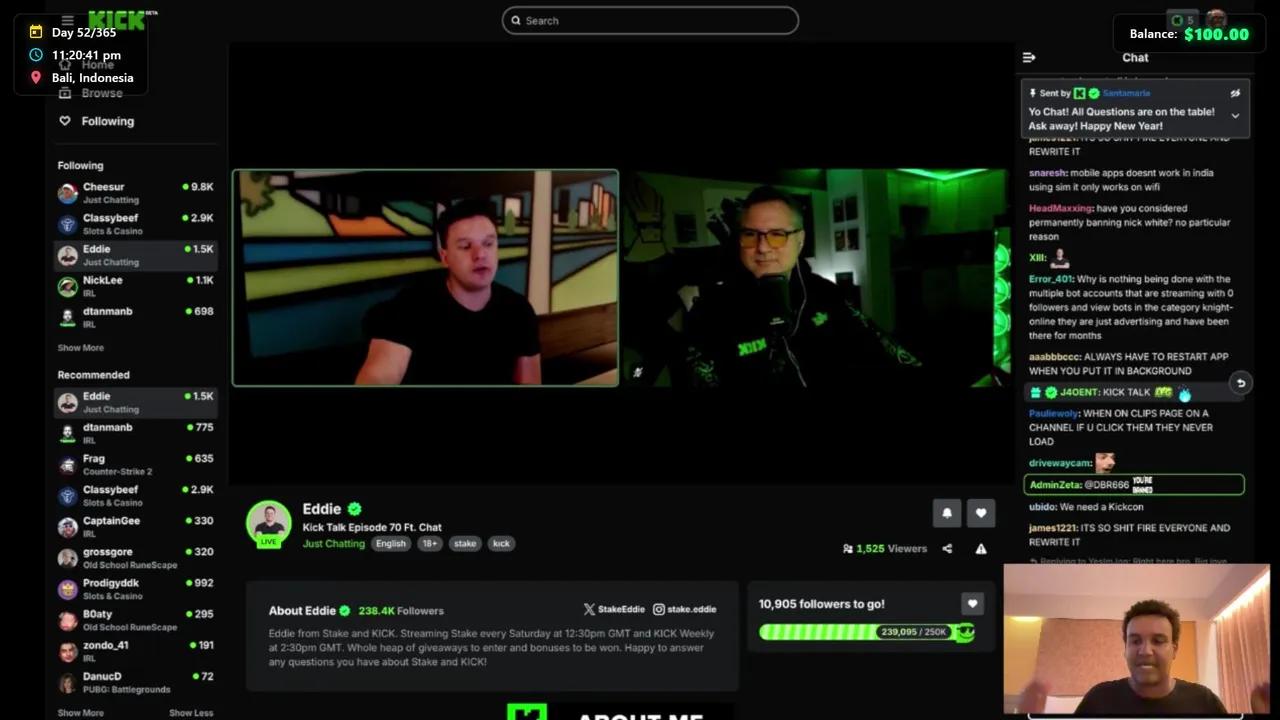
Task: Click the viewers count icon
Action: (848, 549)
